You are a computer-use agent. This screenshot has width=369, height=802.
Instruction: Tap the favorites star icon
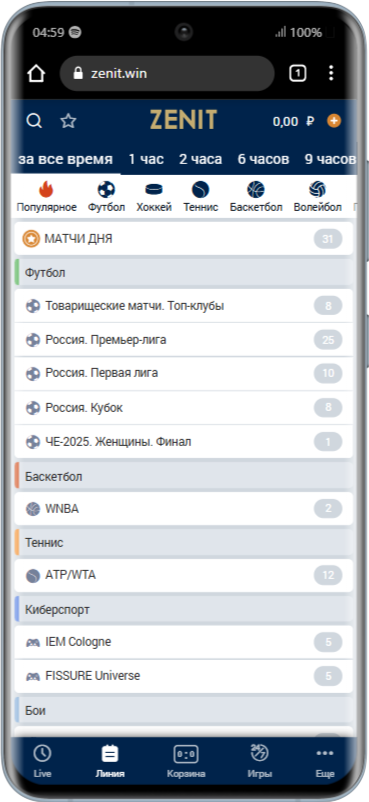tap(68, 121)
